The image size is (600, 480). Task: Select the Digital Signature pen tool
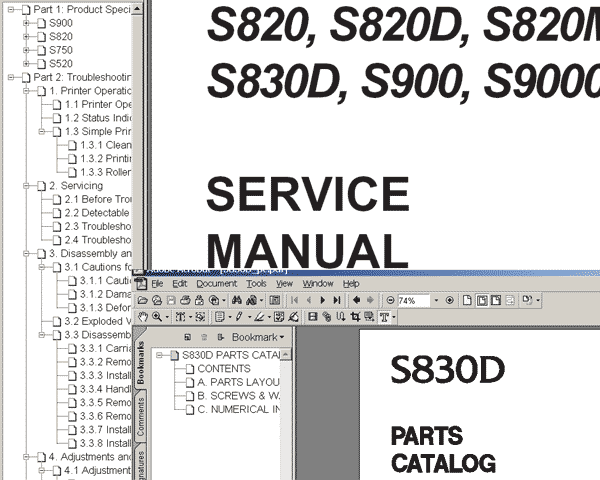pos(293,317)
